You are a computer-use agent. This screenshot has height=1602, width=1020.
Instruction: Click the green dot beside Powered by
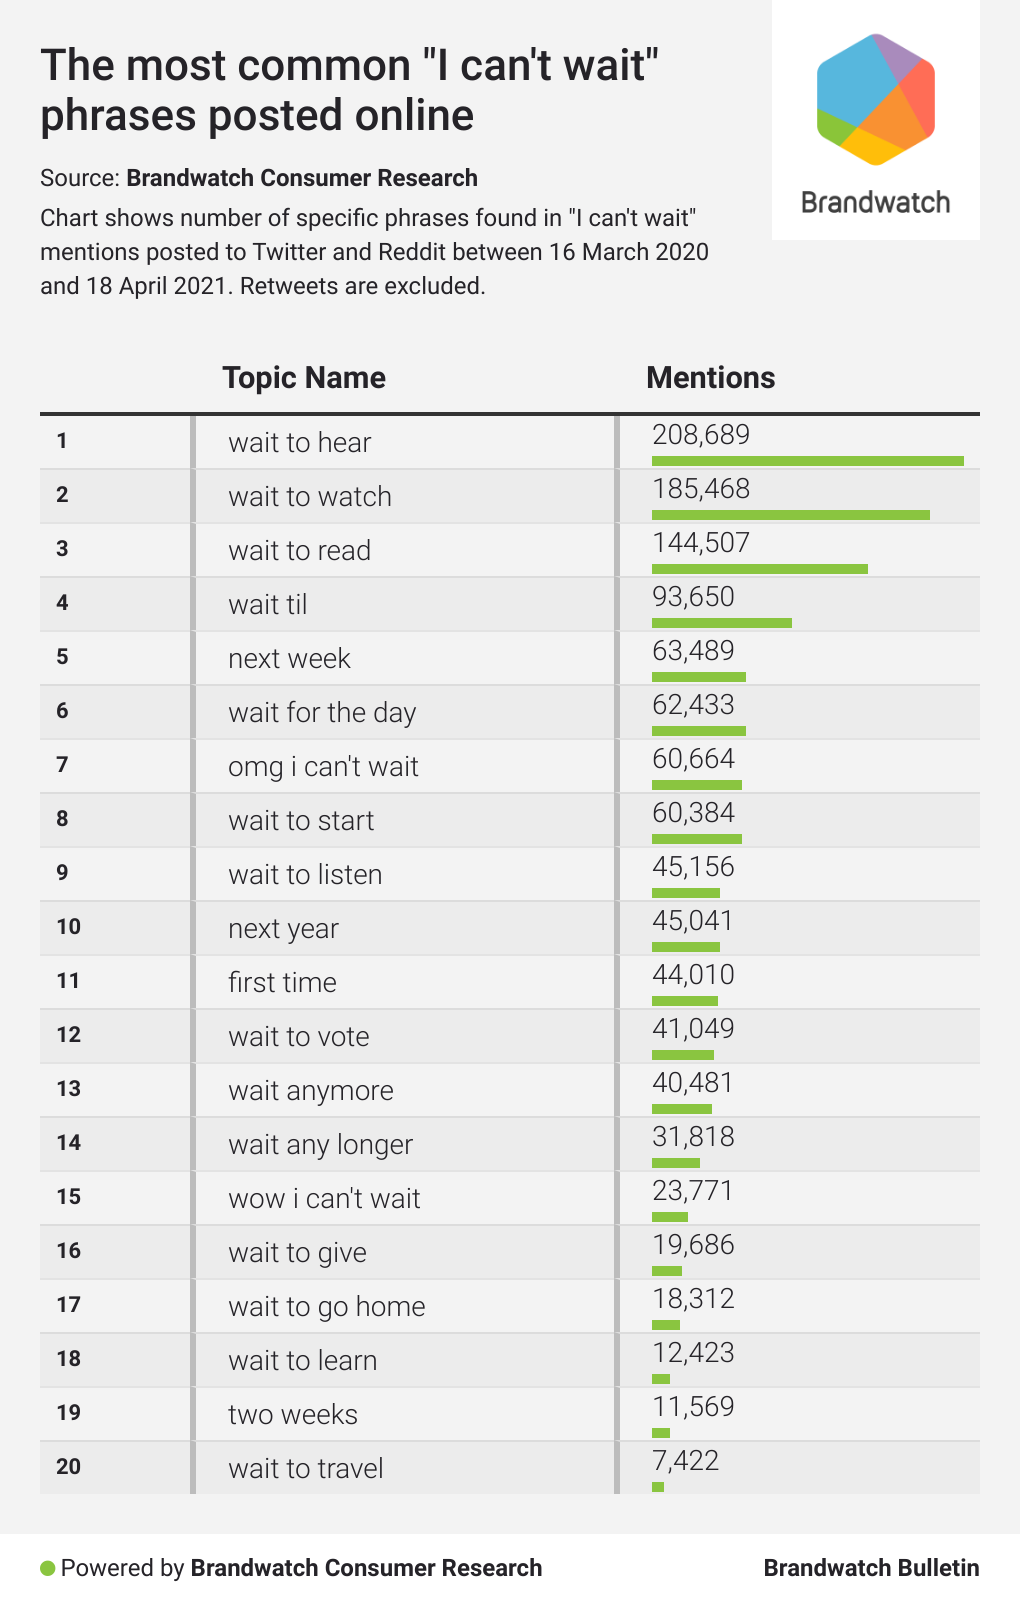(47, 1567)
